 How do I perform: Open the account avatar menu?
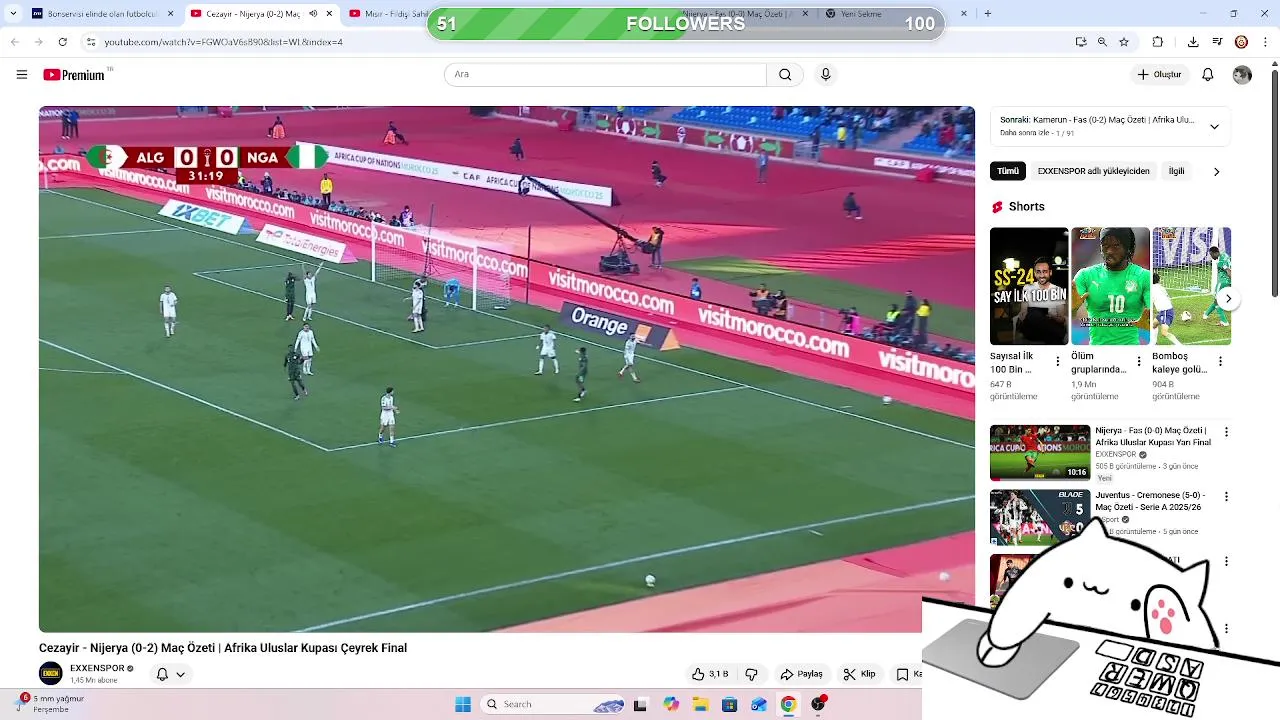click(1242, 75)
